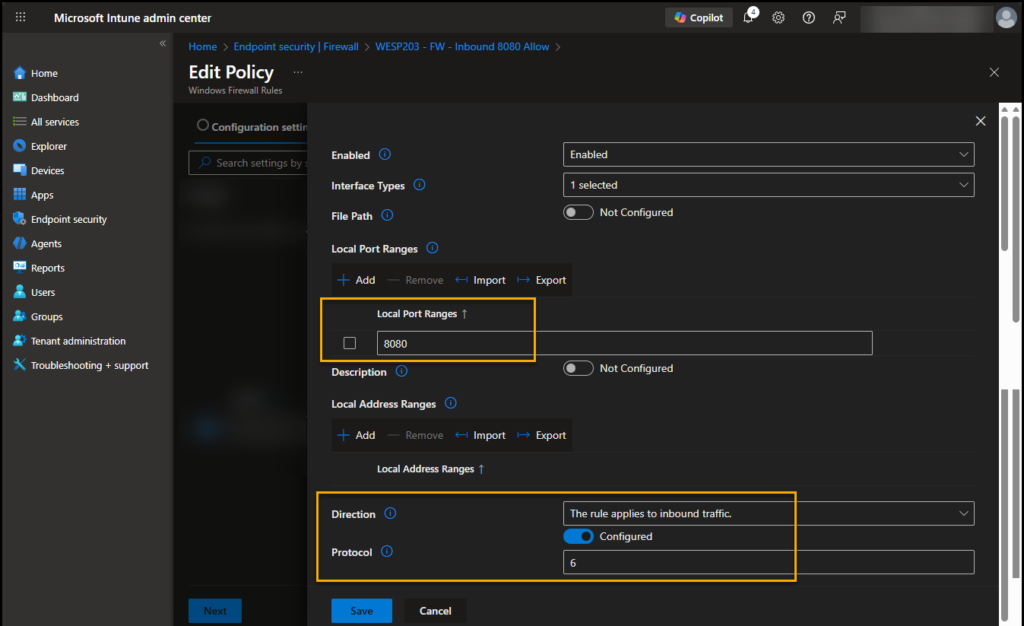Open the inbound traffic Direction dropdown

click(768, 513)
